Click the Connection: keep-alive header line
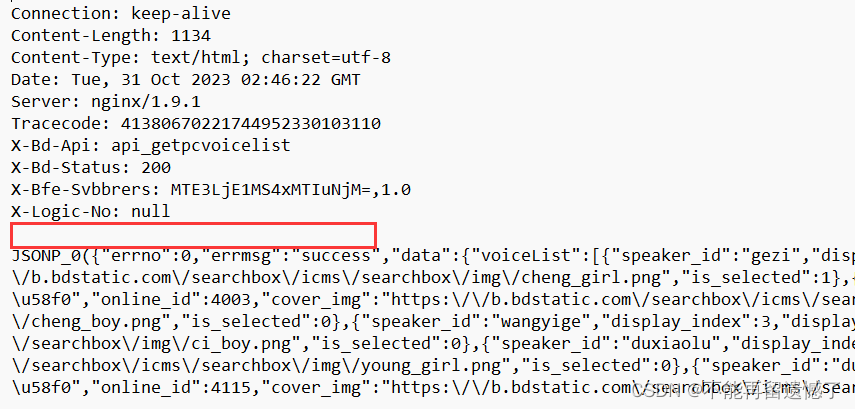This screenshot has height=409, width=855. pyautogui.click(x=121, y=13)
